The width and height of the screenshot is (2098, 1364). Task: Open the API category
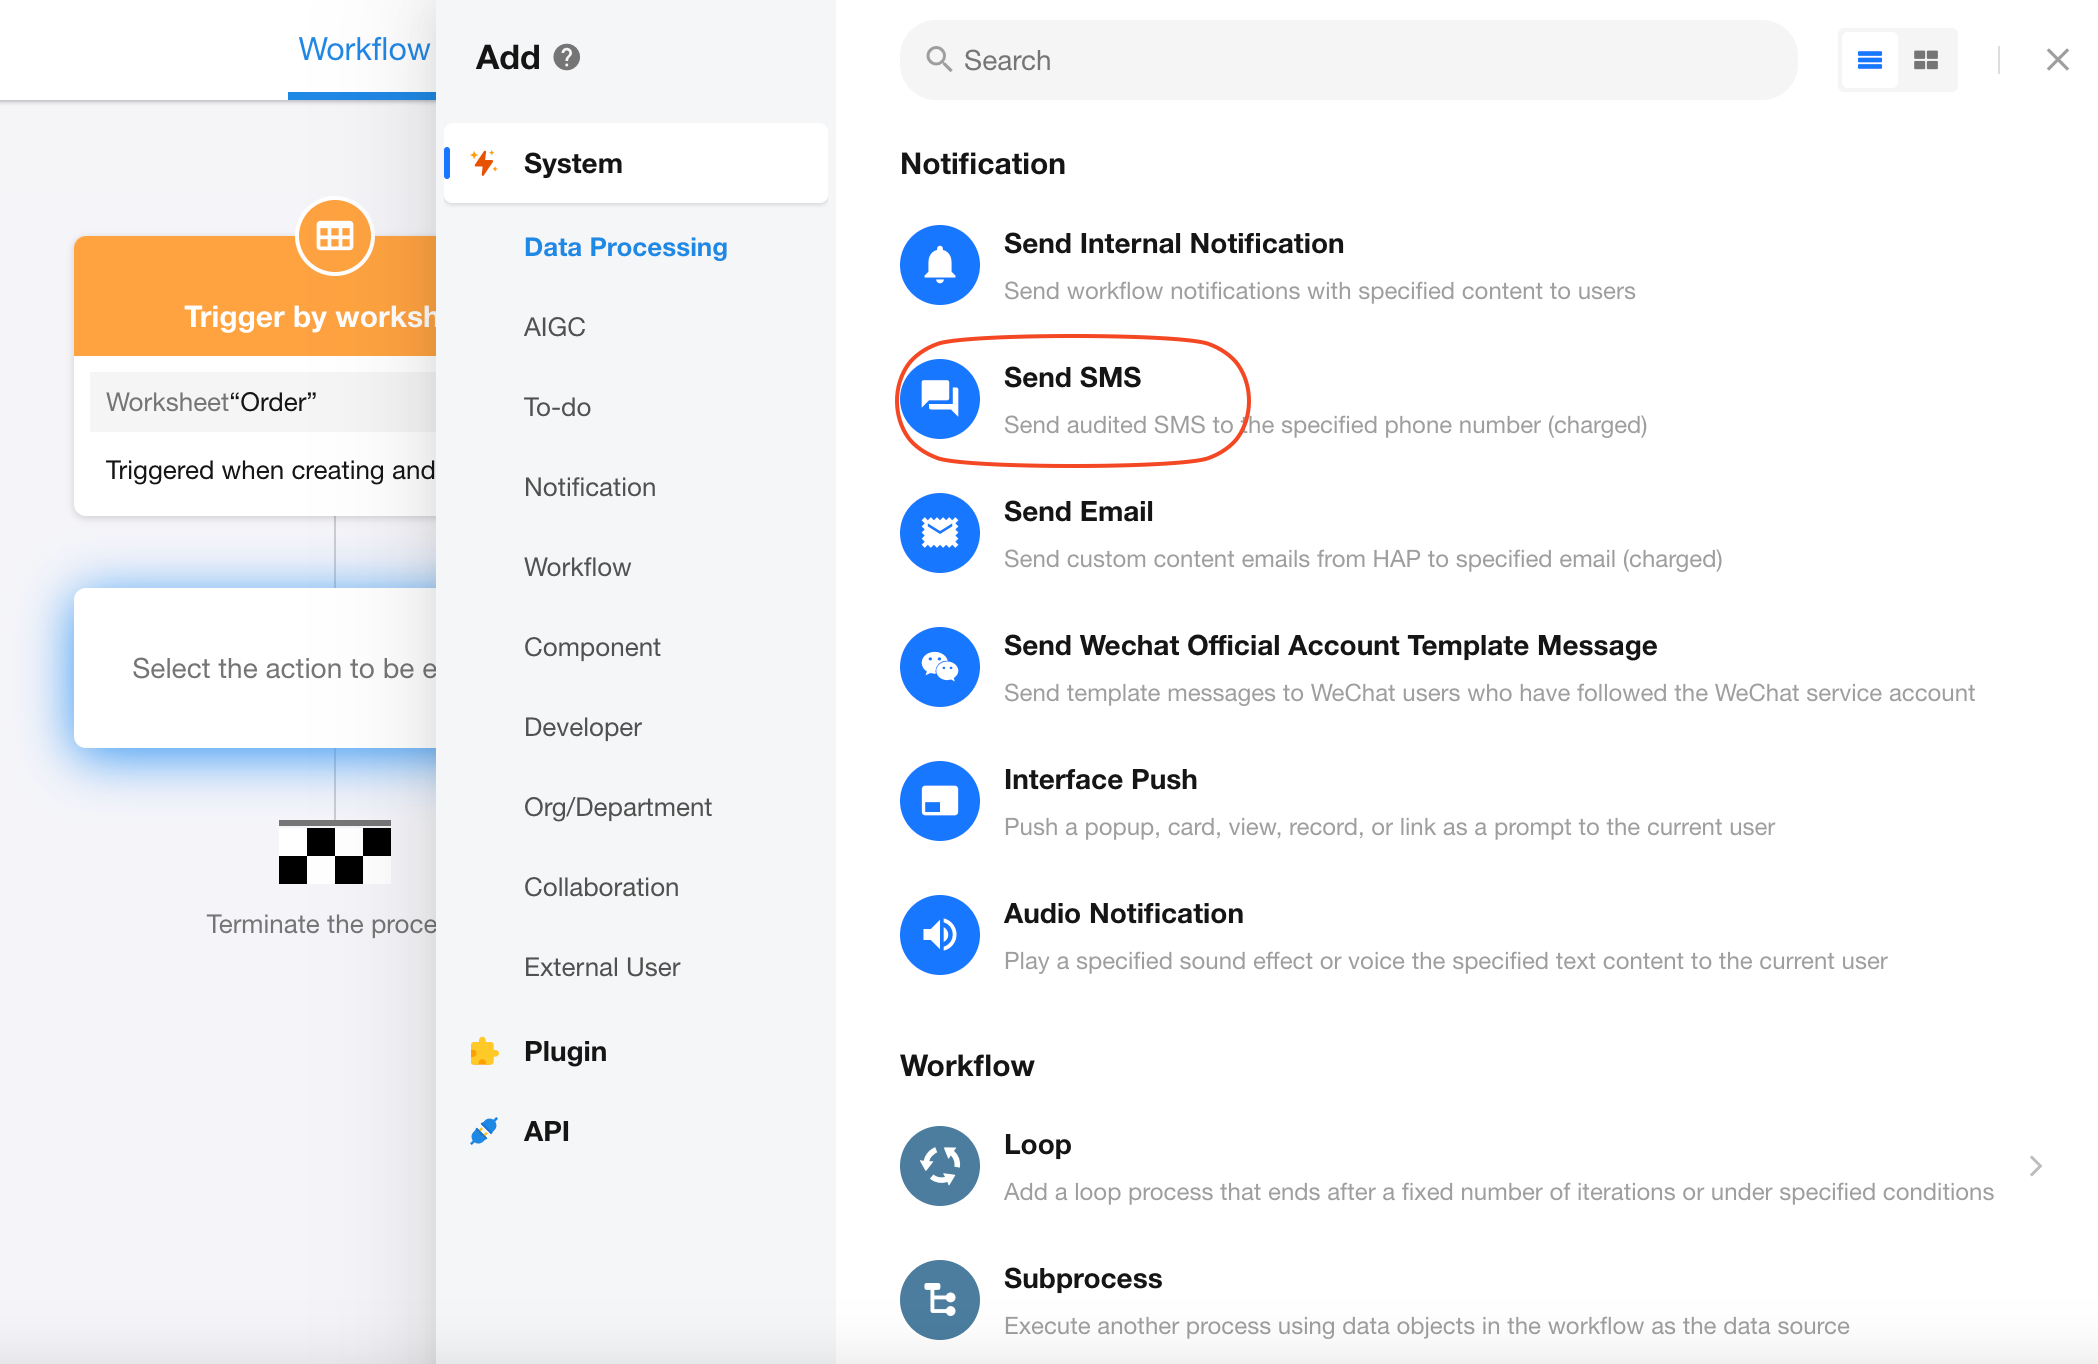point(546,1131)
